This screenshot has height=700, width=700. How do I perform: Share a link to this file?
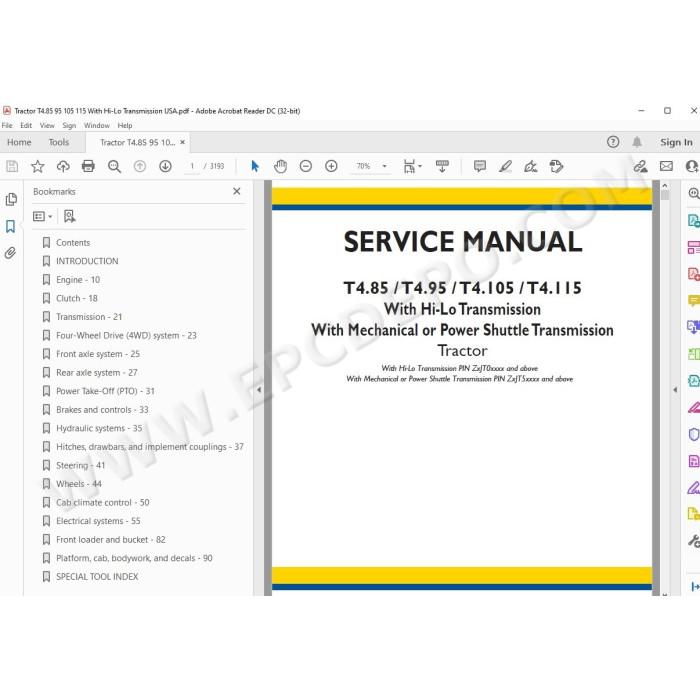[x=641, y=167]
